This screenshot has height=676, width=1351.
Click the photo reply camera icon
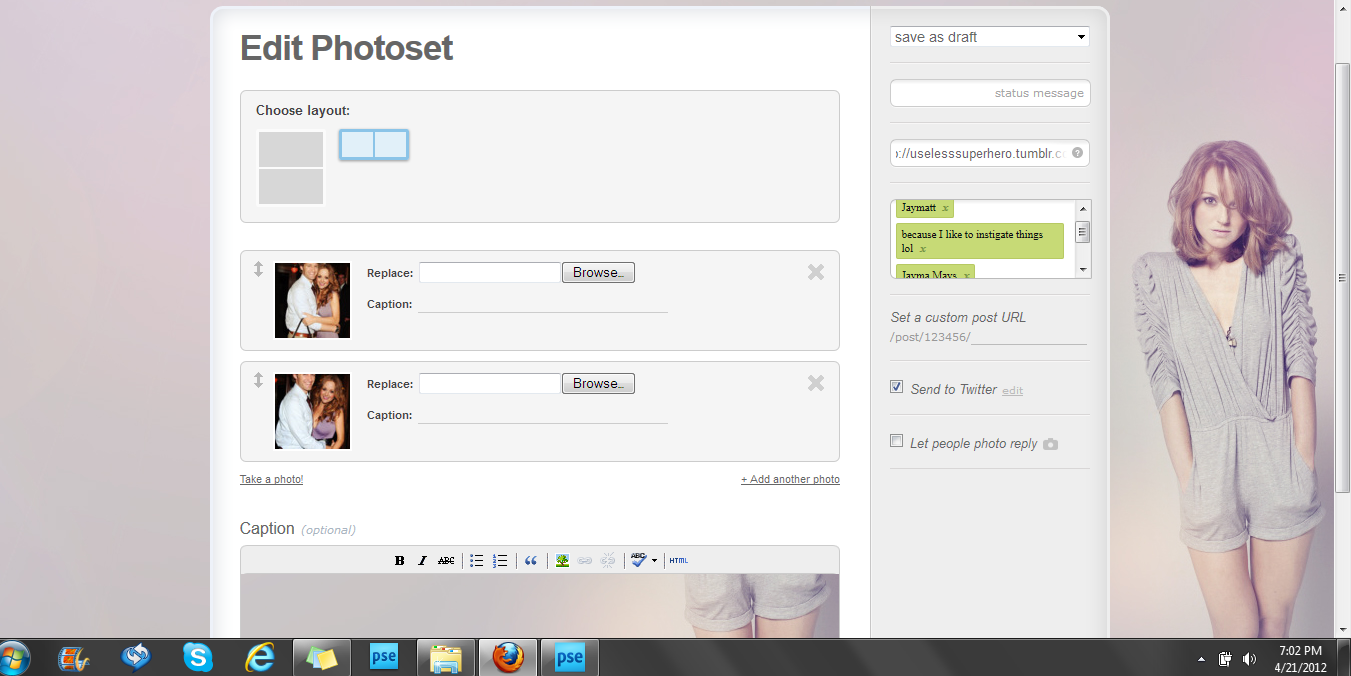[1050, 444]
